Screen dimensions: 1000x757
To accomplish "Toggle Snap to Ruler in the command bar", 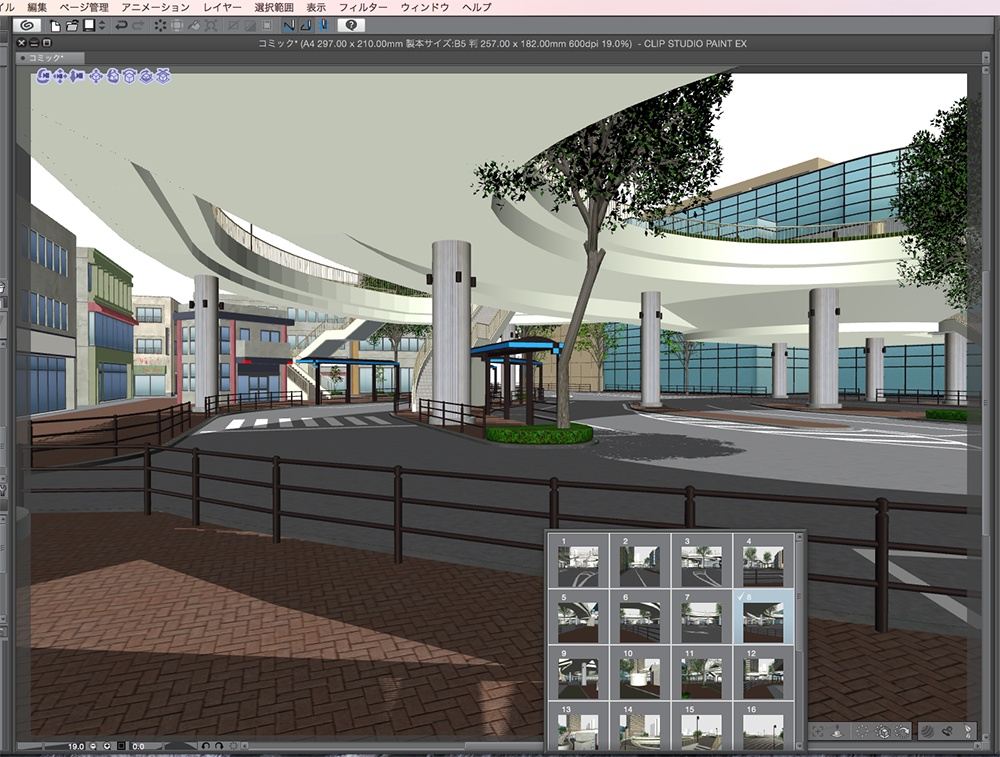I will coord(268,26).
